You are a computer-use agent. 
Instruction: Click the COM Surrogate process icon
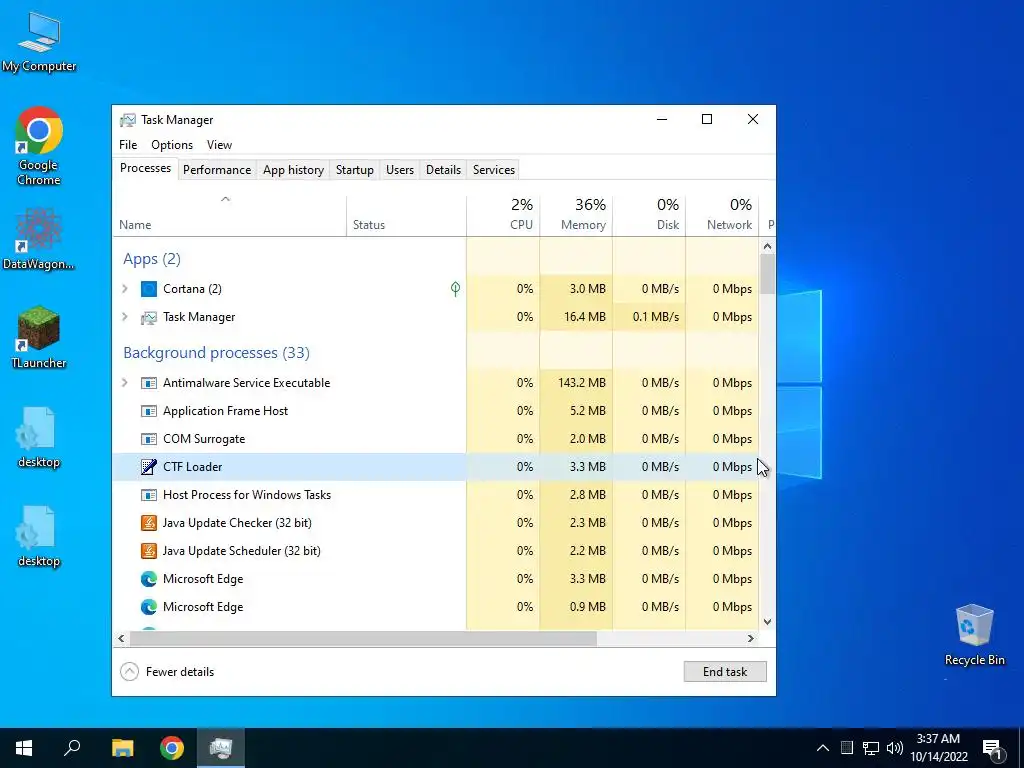[x=149, y=440]
